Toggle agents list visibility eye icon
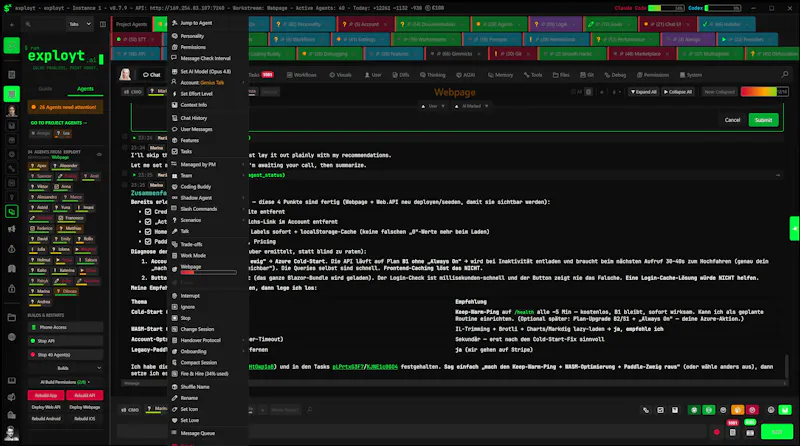 tap(99, 154)
